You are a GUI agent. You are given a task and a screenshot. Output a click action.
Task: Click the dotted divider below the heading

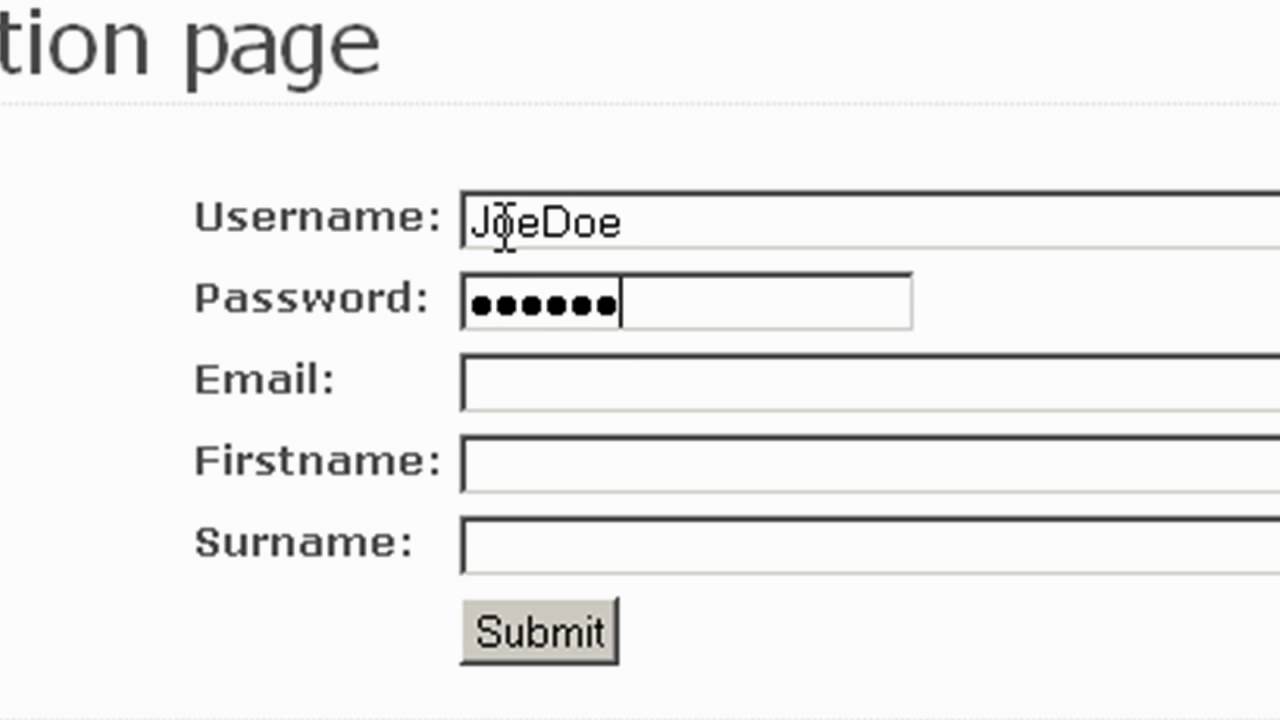pyautogui.click(x=640, y=103)
